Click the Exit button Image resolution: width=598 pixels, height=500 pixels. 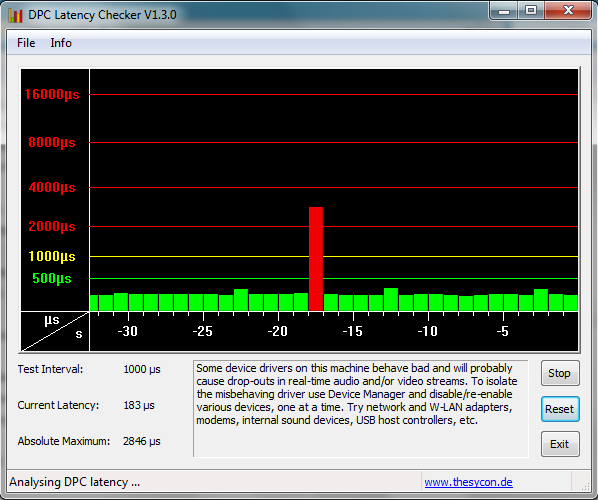point(560,444)
